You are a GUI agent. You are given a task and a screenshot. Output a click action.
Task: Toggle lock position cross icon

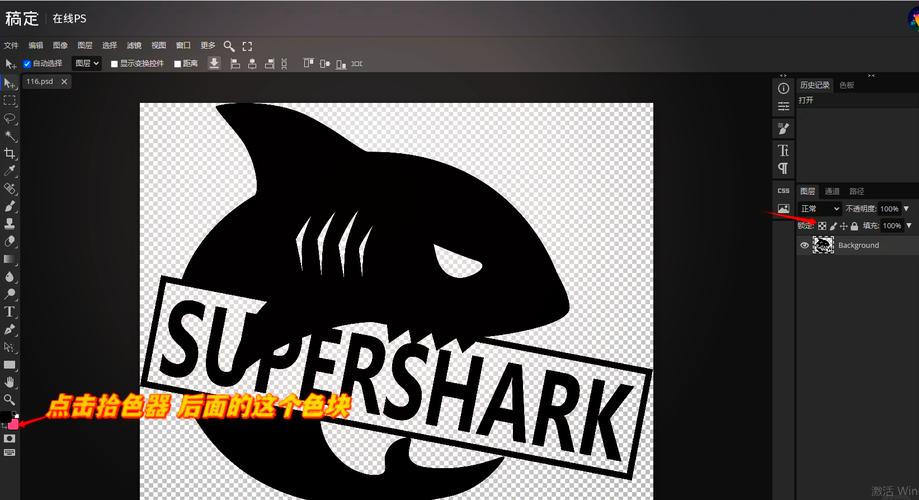(844, 226)
